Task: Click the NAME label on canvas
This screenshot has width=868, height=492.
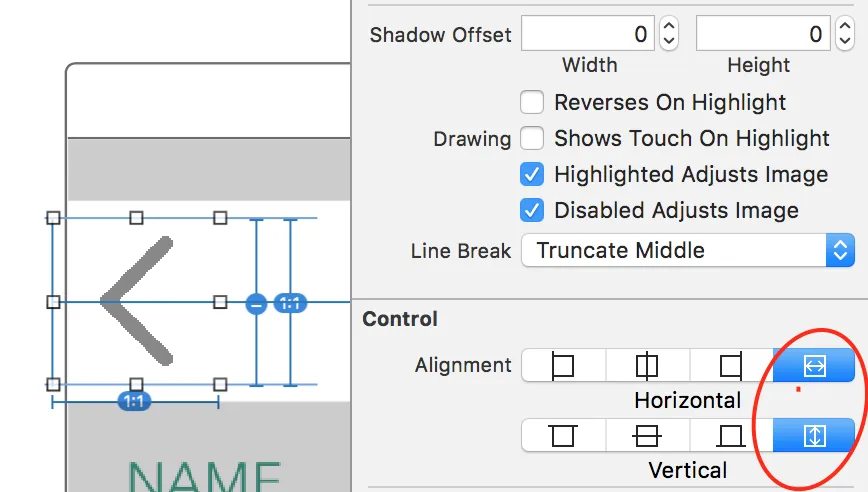Action: click(206, 474)
